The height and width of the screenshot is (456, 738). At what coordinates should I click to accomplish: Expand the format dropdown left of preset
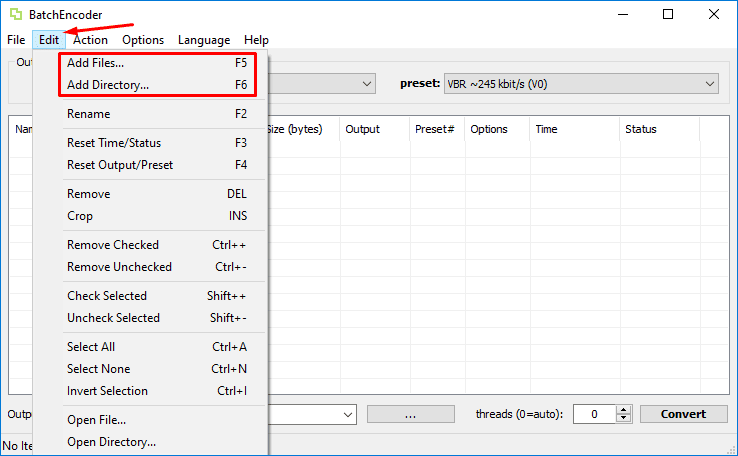[x=367, y=84]
